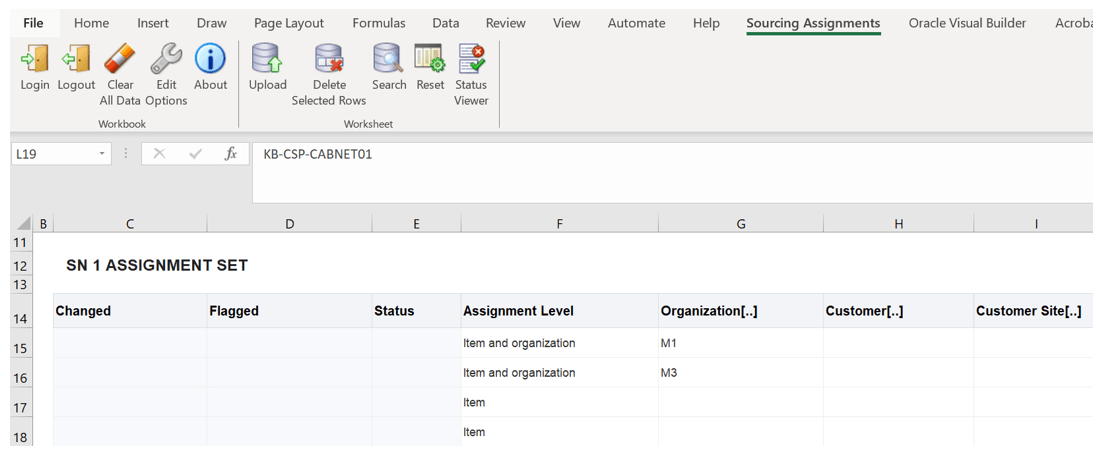This screenshot has width=1104, height=460.
Task: Click the Organization[..] heading cell
Action: (741, 311)
